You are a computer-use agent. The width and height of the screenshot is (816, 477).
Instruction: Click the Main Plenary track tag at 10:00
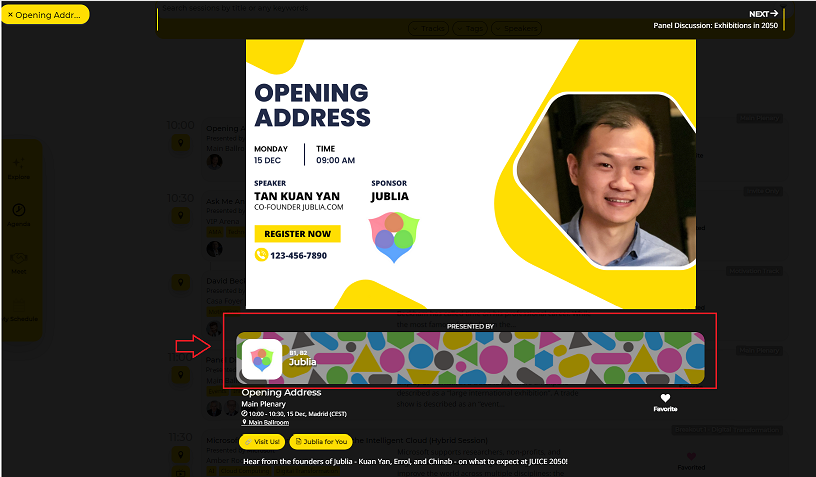pyautogui.click(x=760, y=118)
